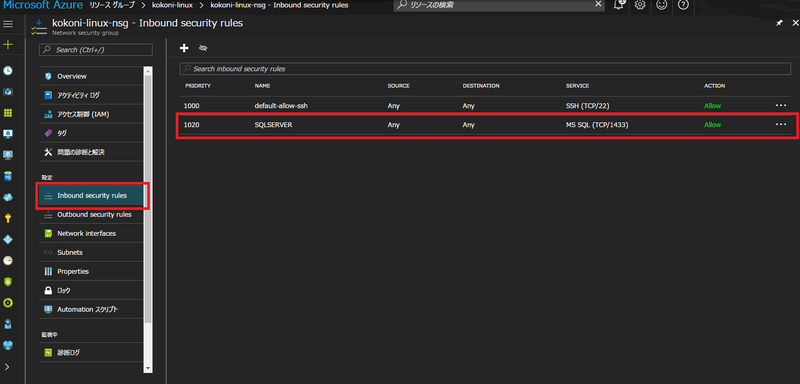Select the SQLSERVER rule name

point(273,124)
